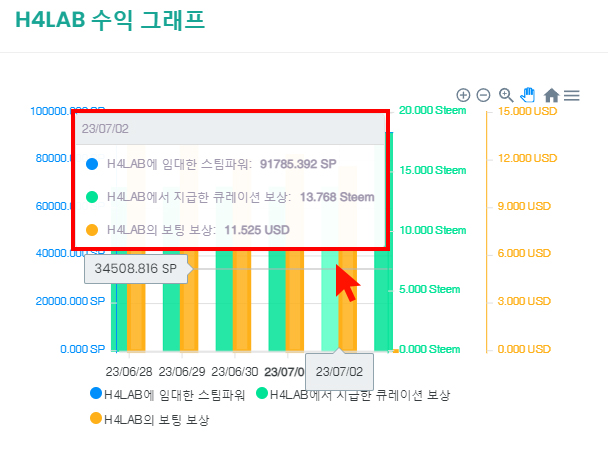608x455 pixels.
Task: Select the magnifier selection zoom tool
Action: coord(506,95)
